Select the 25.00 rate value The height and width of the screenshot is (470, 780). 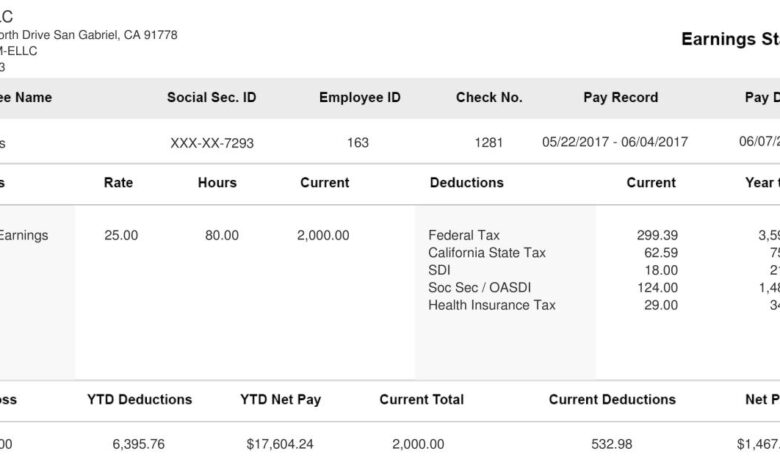point(121,236)
